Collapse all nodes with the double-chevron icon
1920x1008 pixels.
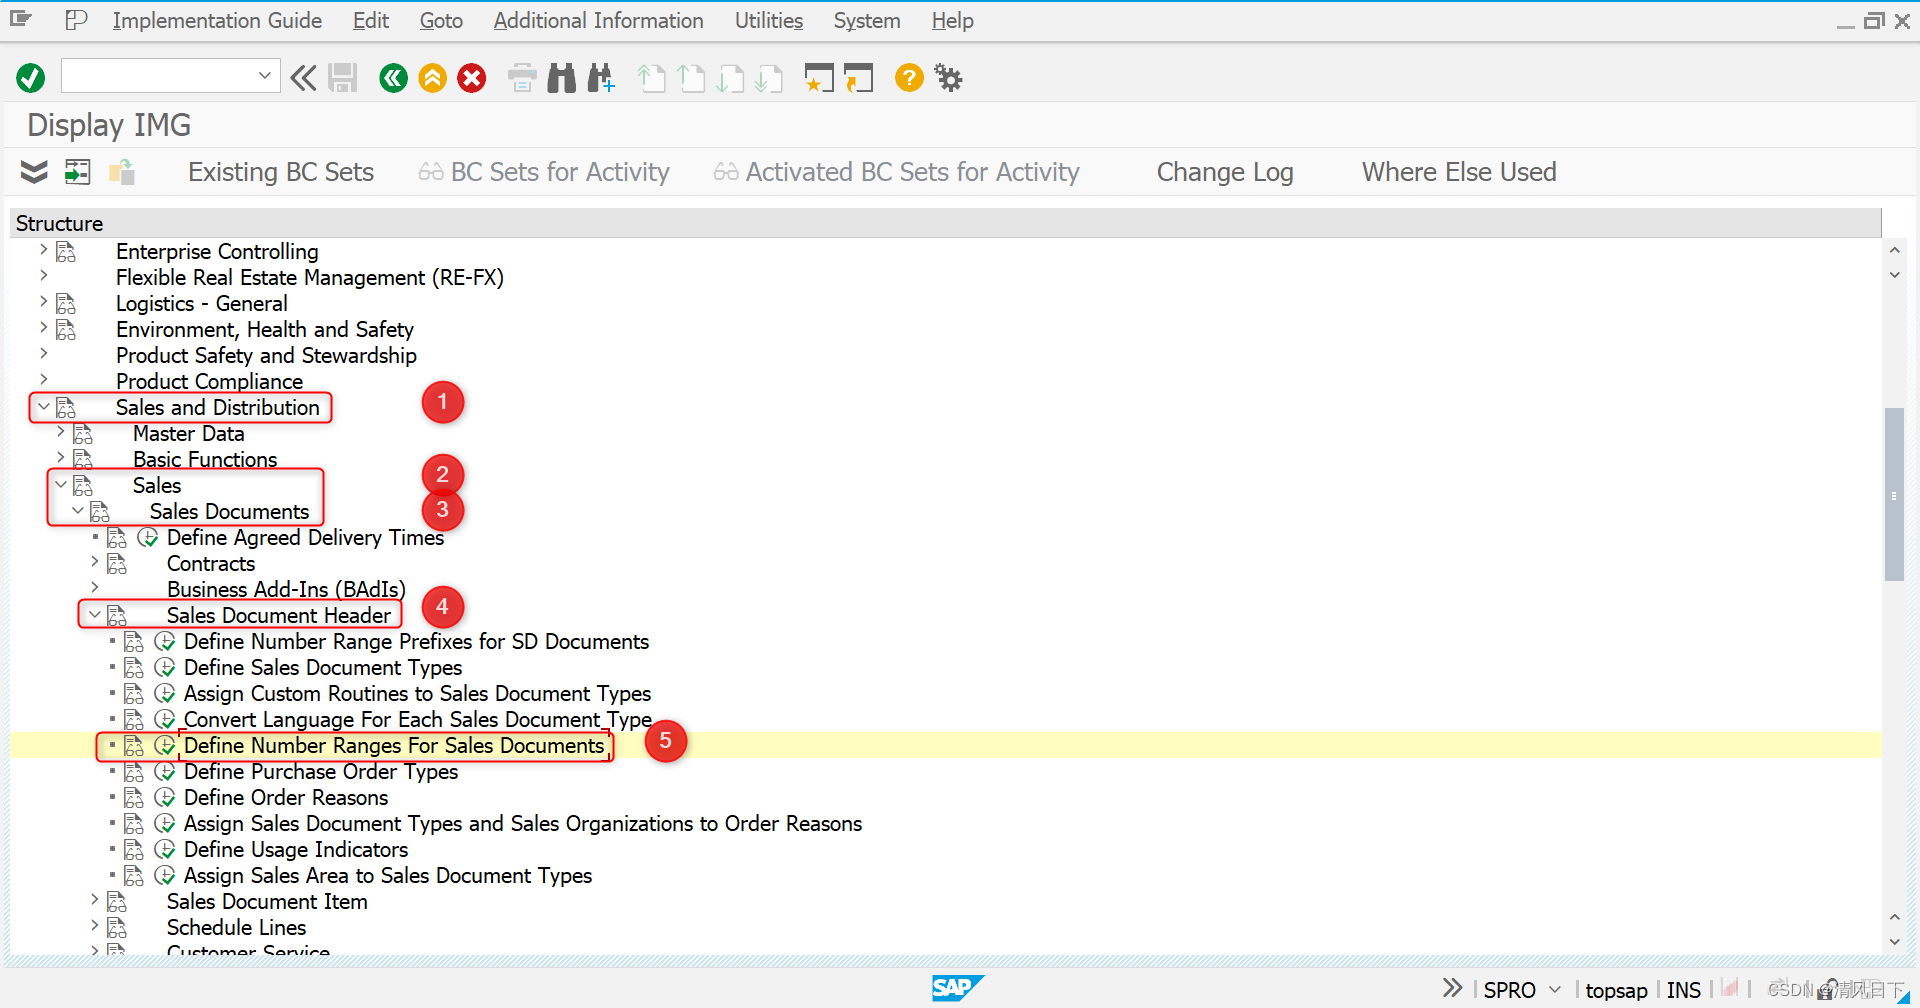coord(33,171)
